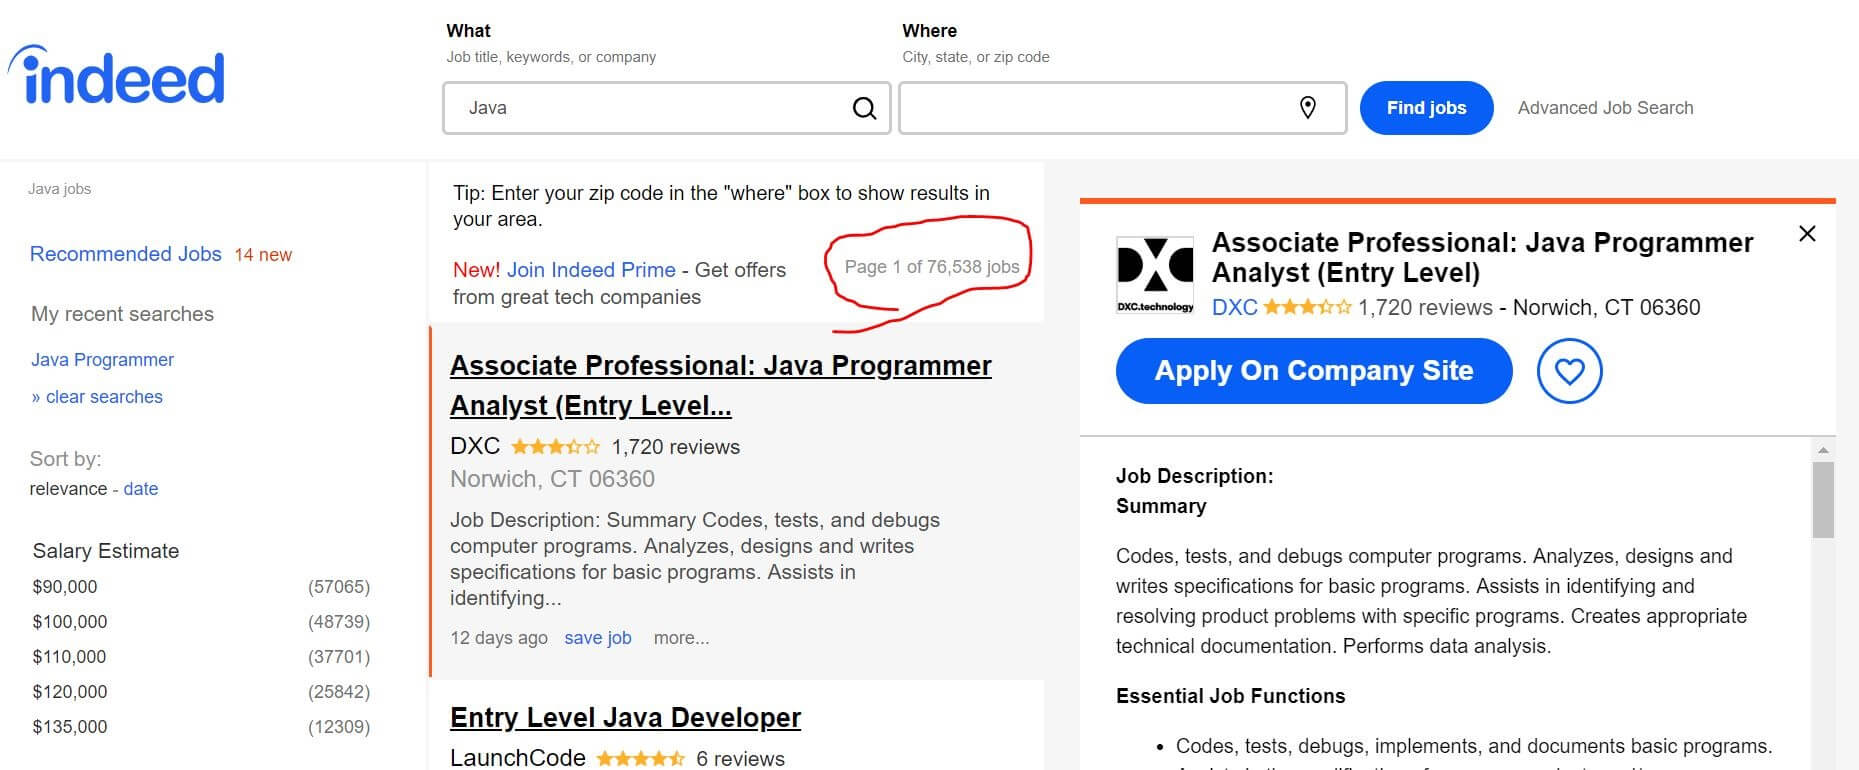This screenshot has width=1859, height=770.
Task: Click the Find jobs button
Action: [1426, 108]
